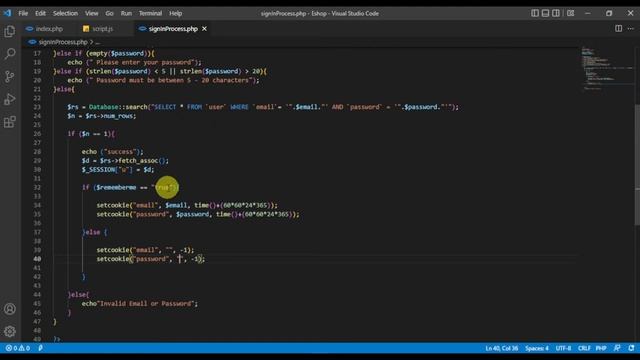
Task: Click the VS Code logo icon
Action: (7, 13)
